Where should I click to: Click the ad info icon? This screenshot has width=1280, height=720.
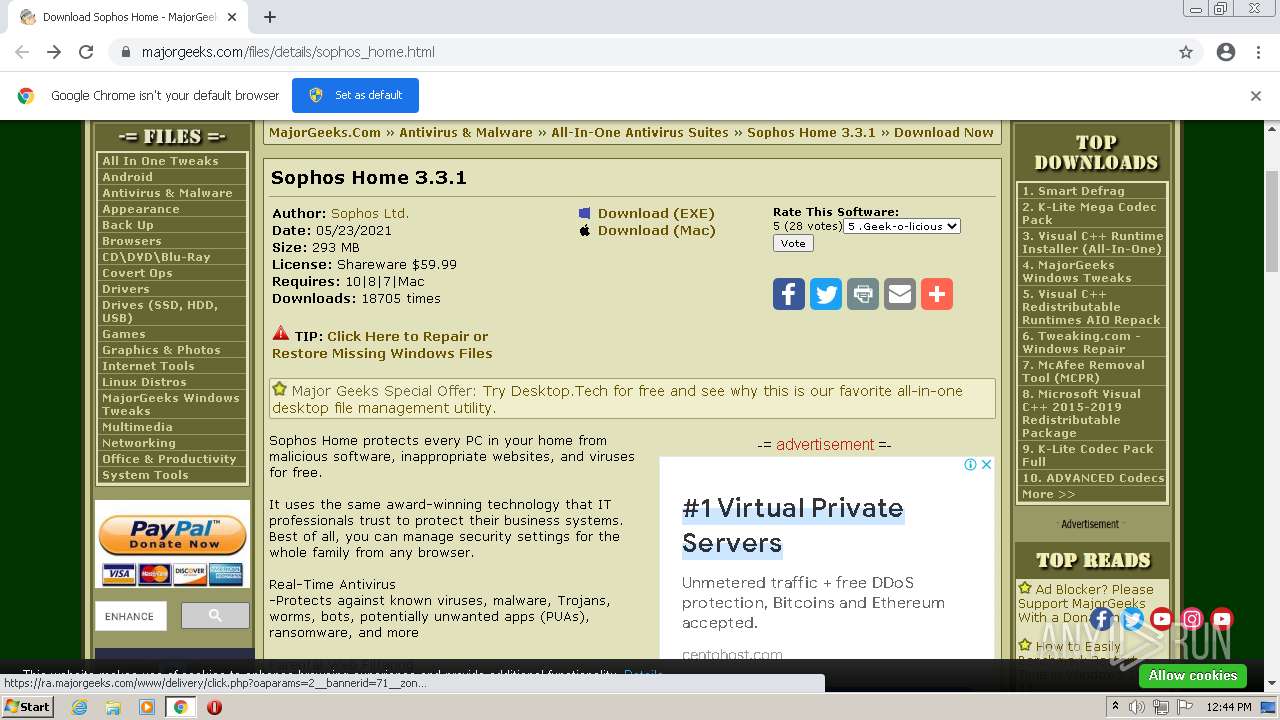[x=970, y=465]
